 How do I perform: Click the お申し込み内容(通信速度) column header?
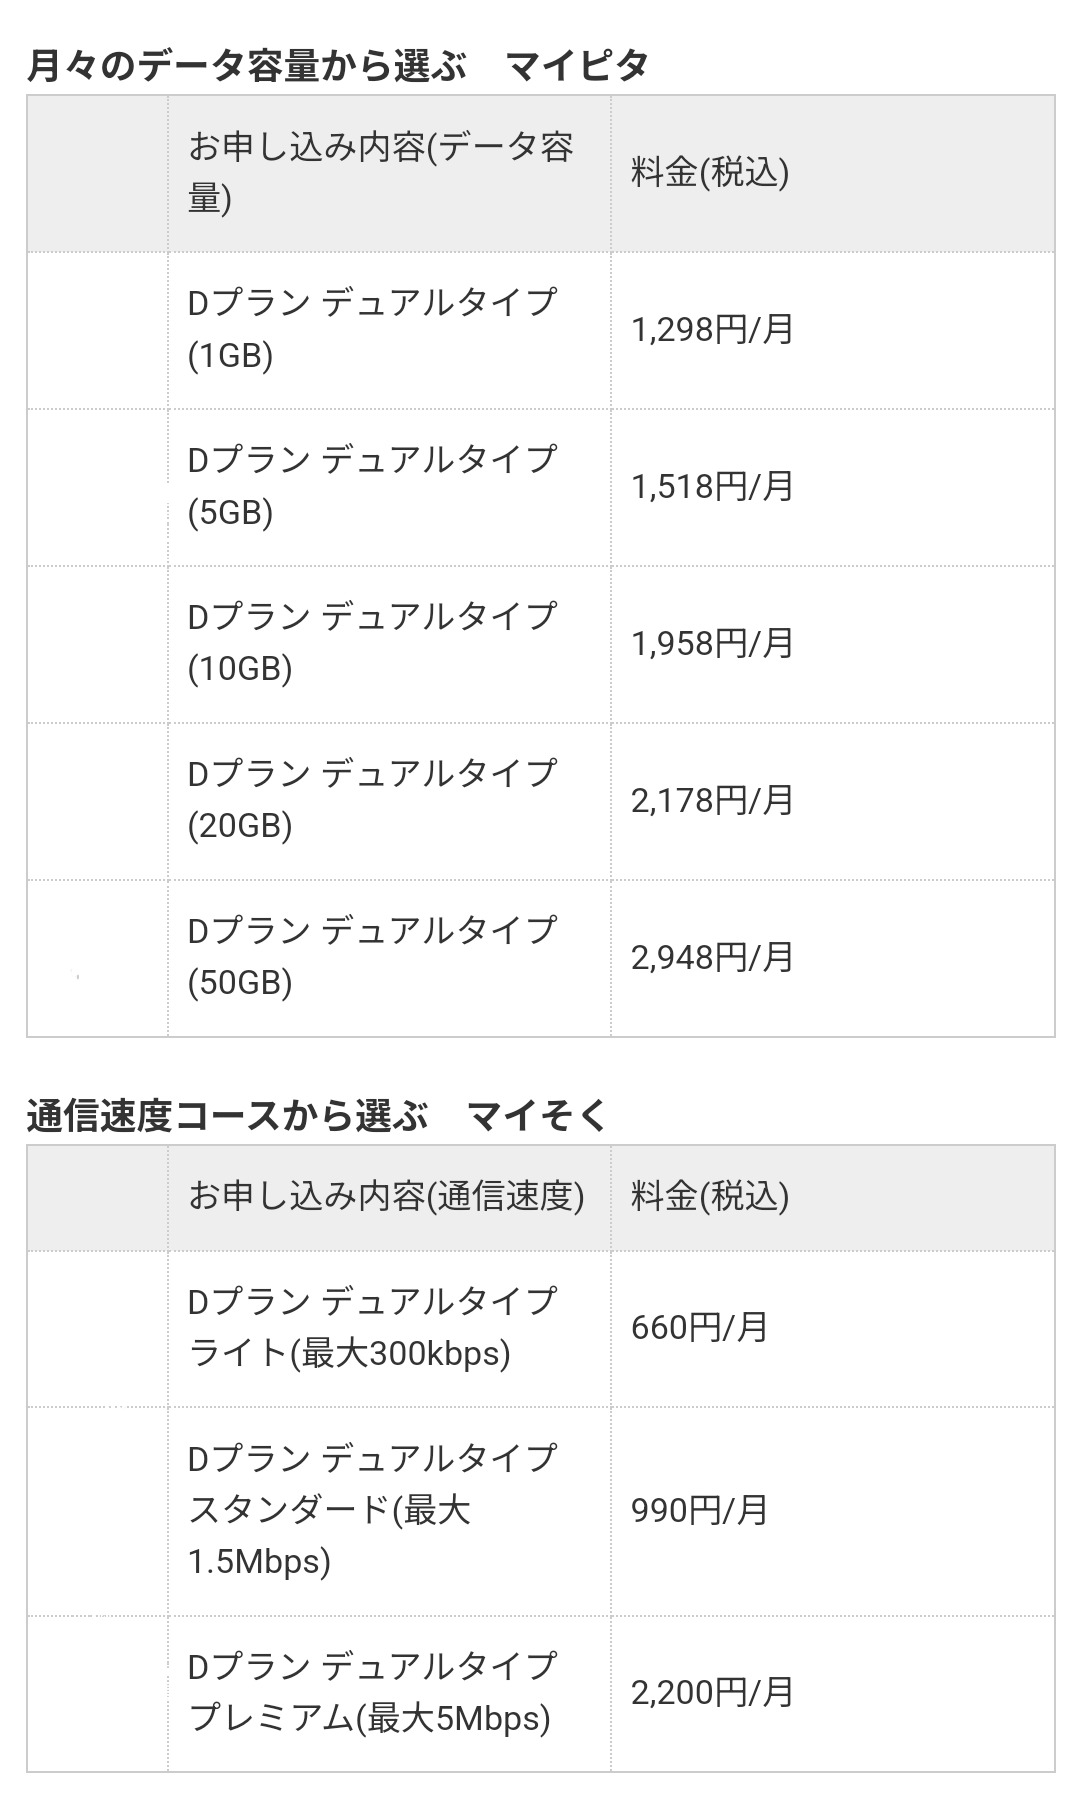point(388,1196)
